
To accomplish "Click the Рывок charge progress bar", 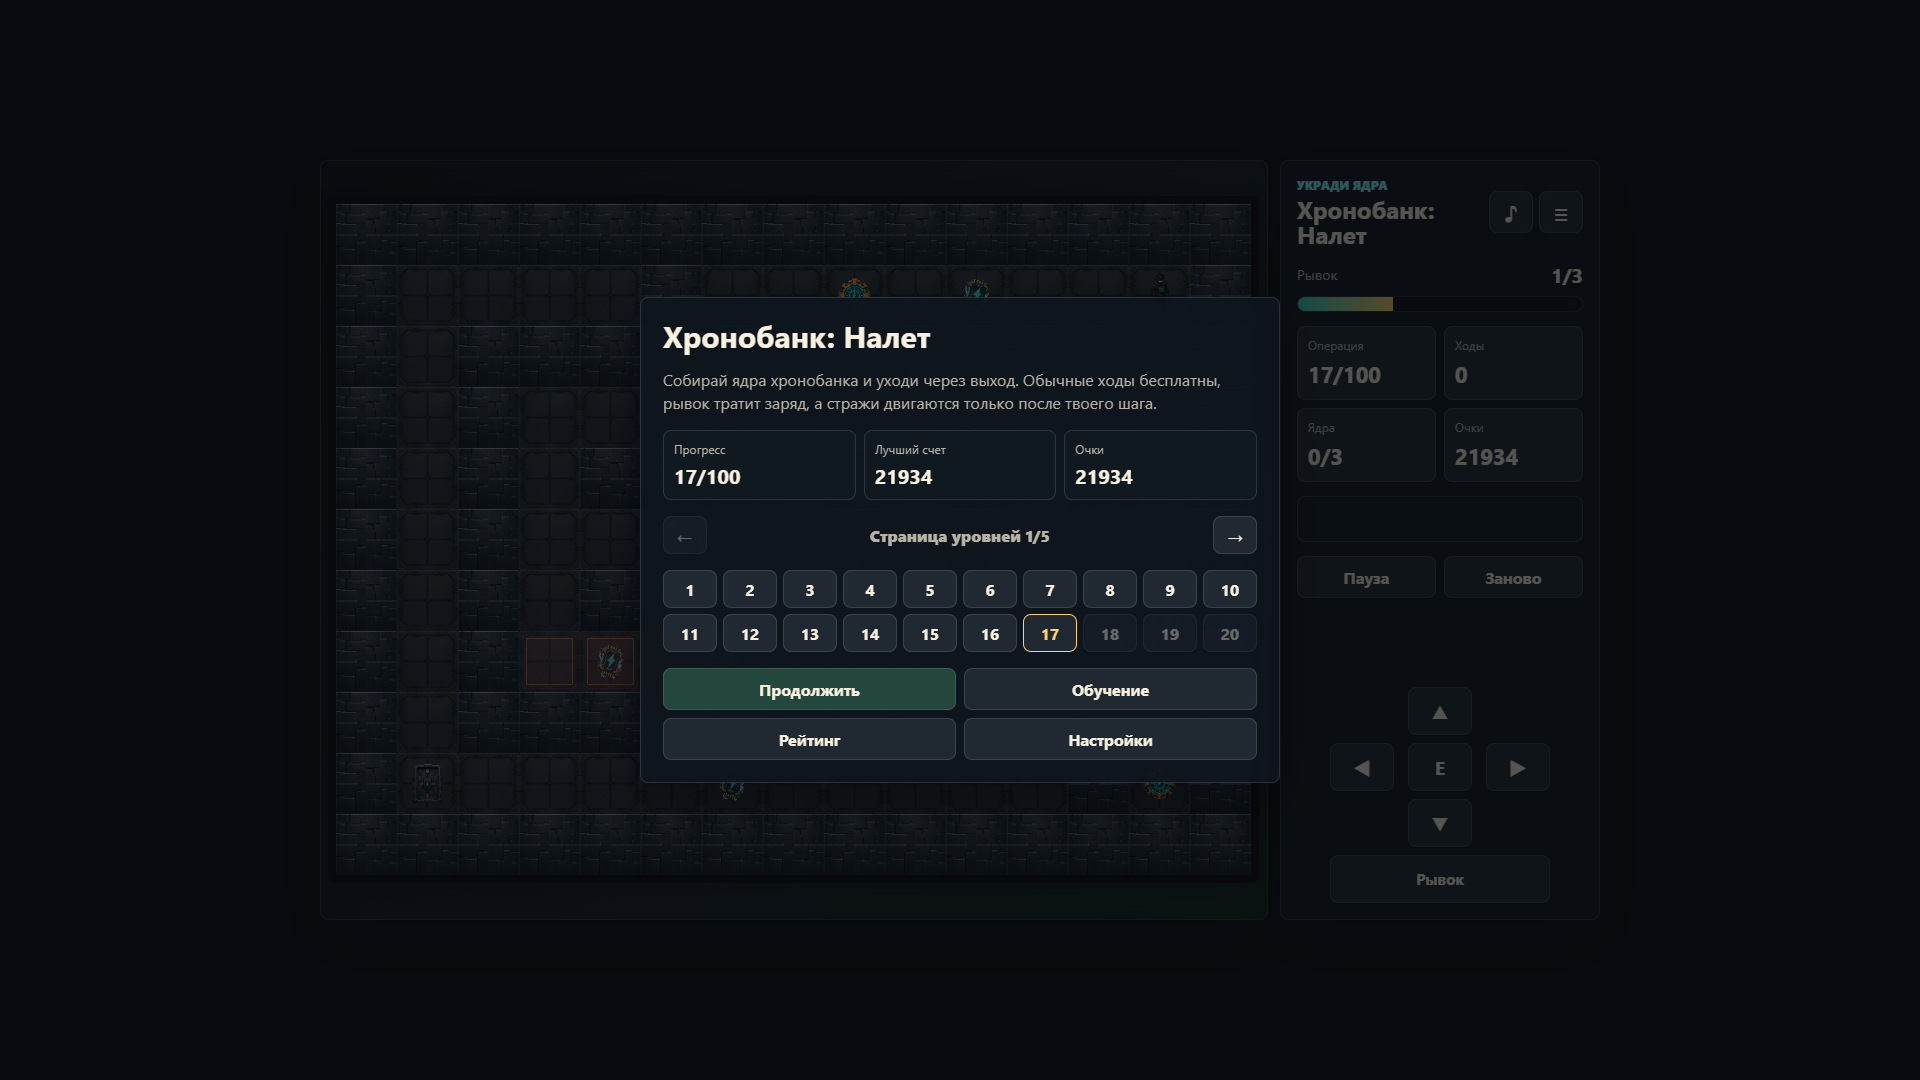I will point(1439,304).
